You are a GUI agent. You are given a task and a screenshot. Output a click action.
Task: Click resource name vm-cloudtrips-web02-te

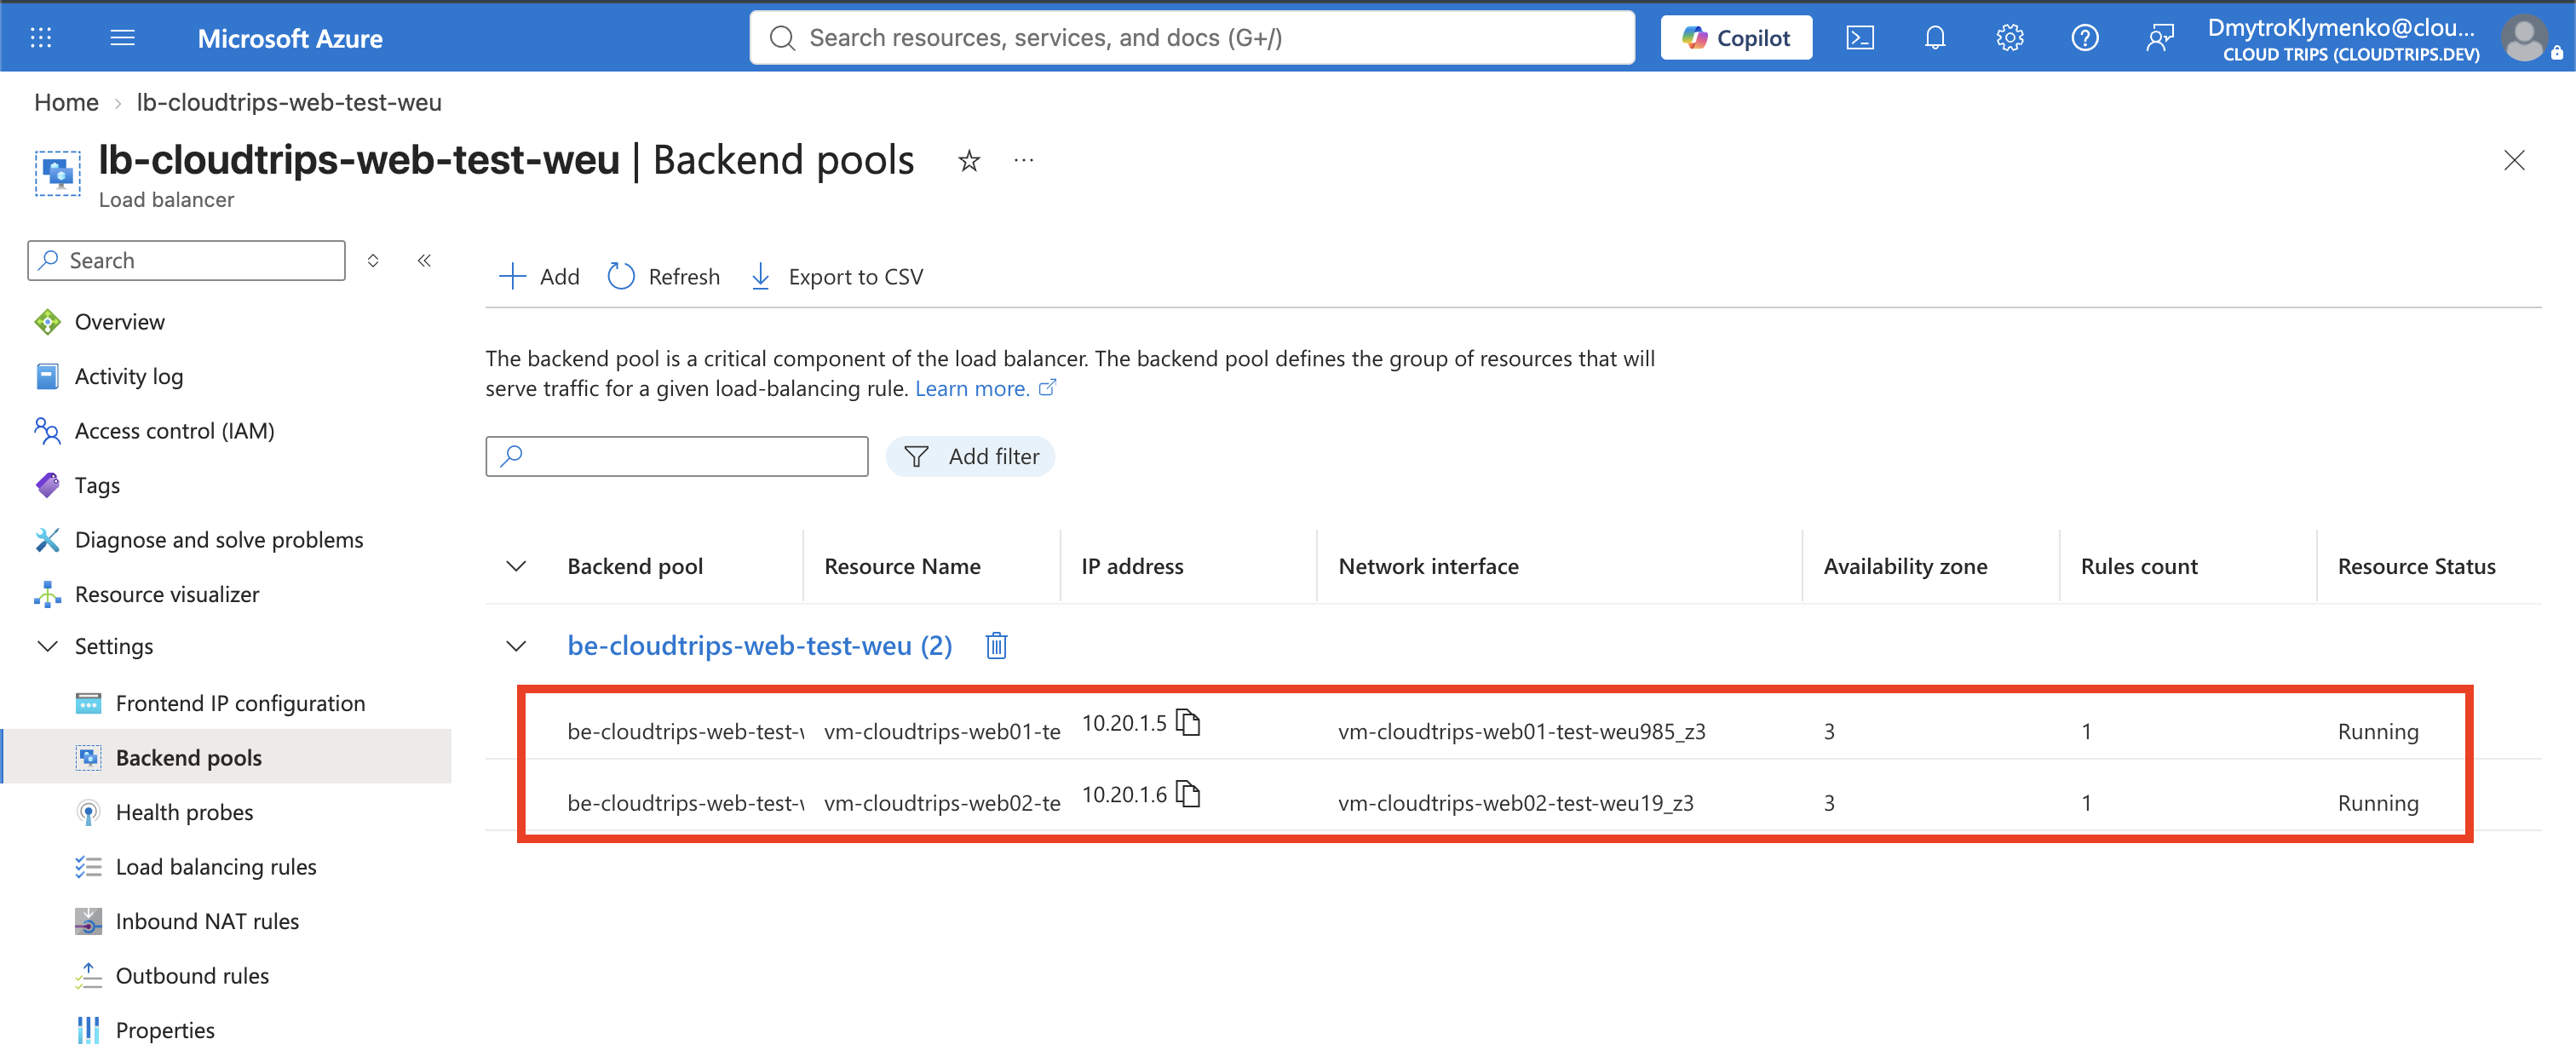pos(942,803)
